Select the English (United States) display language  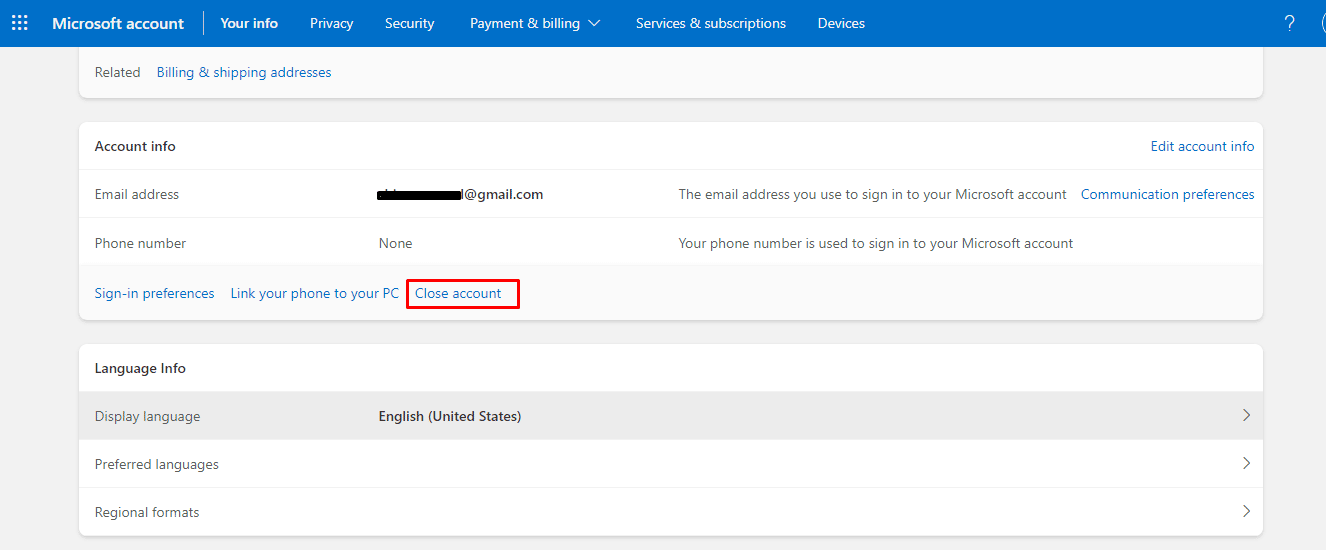449,416
